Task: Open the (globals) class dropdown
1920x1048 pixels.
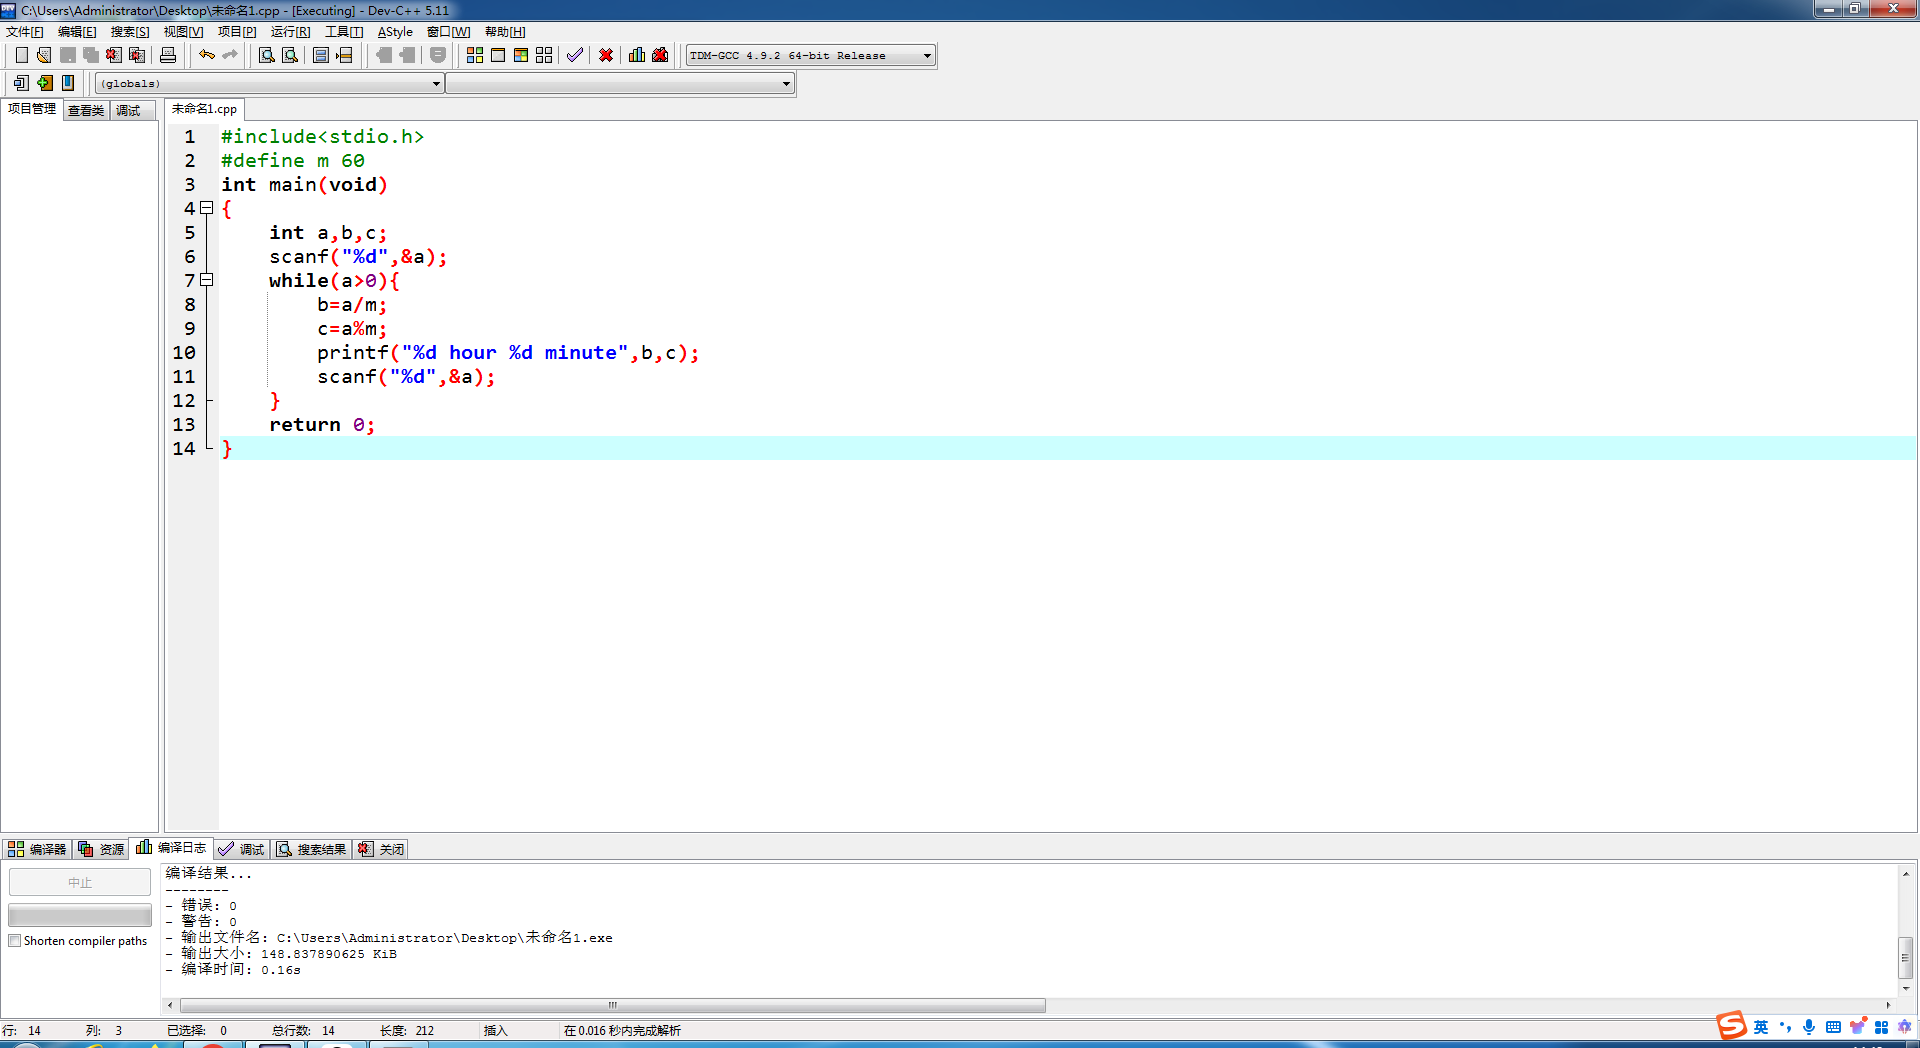Action: pyautogui.click(x=270, y=84)
